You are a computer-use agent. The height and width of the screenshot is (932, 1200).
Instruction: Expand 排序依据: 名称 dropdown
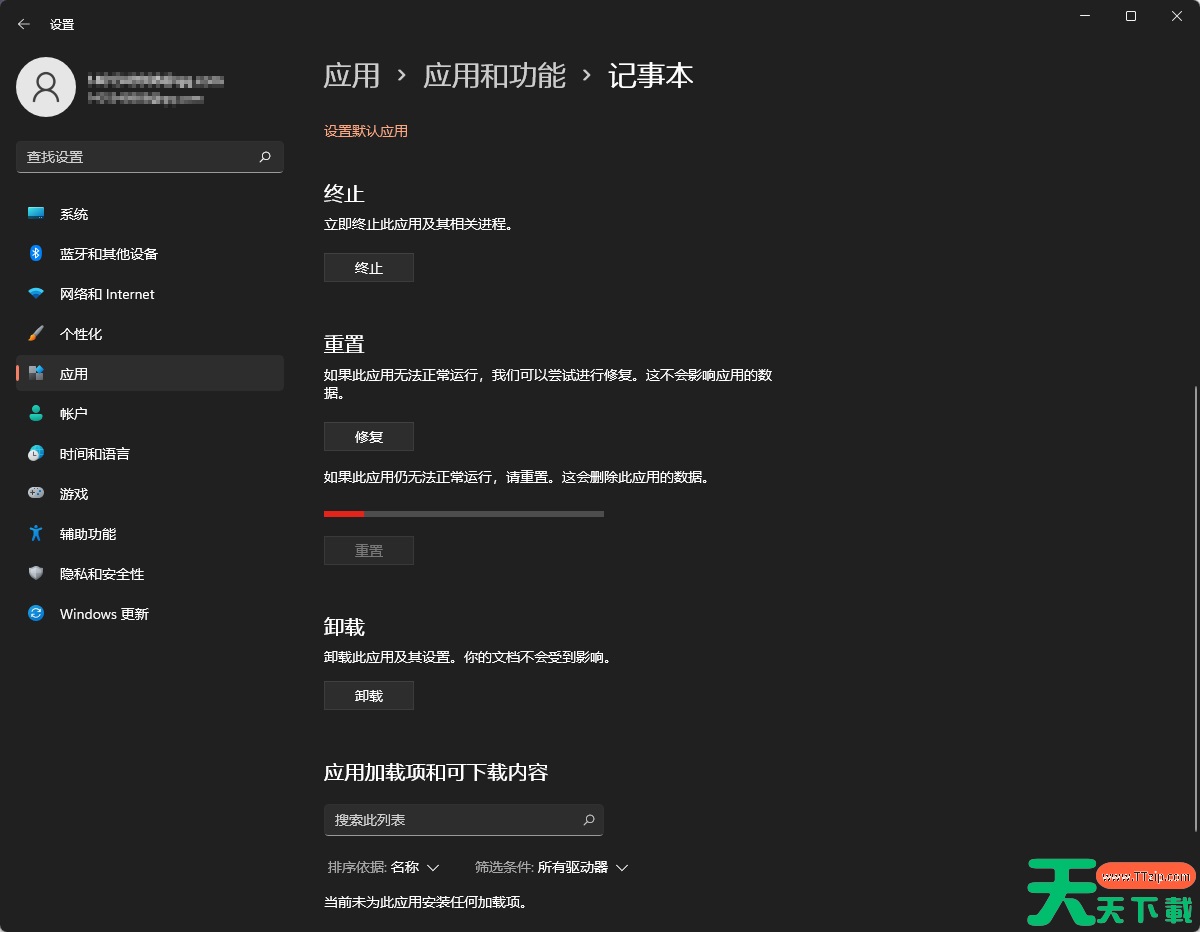(384, 867)
